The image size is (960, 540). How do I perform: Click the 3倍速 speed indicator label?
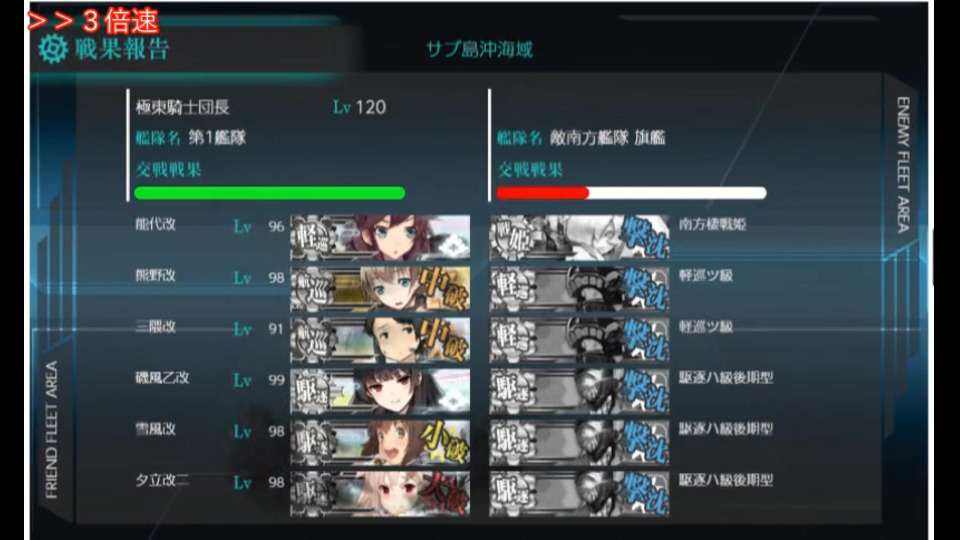pyautogui.click(x=93, y=21)
